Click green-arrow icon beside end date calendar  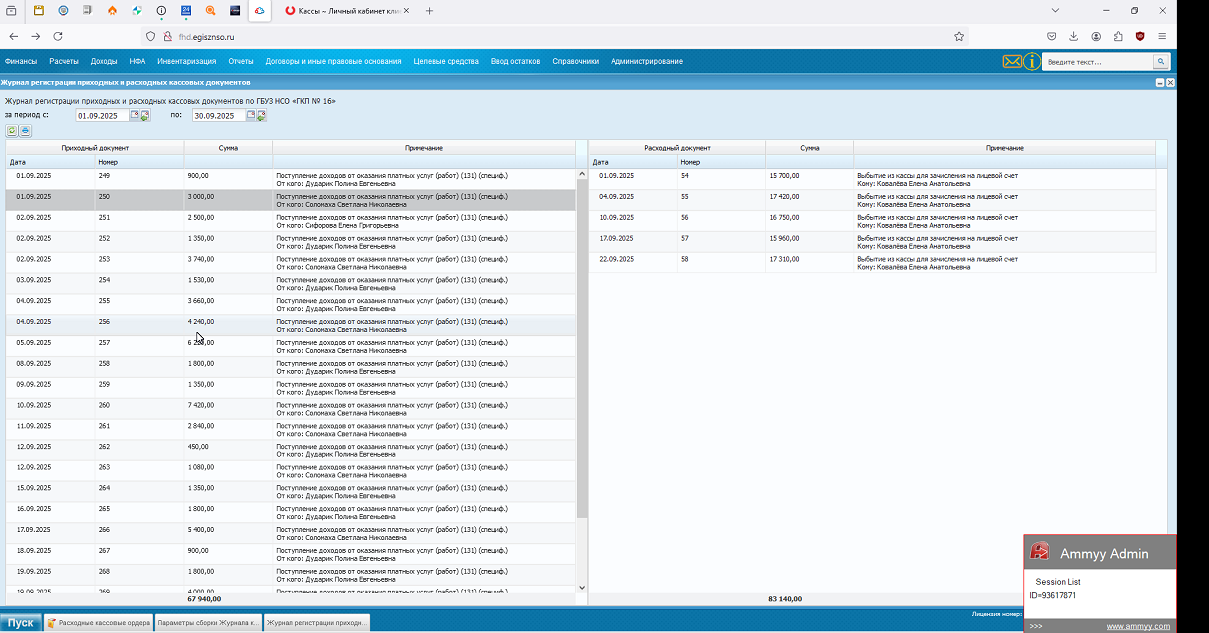(261, 116)
